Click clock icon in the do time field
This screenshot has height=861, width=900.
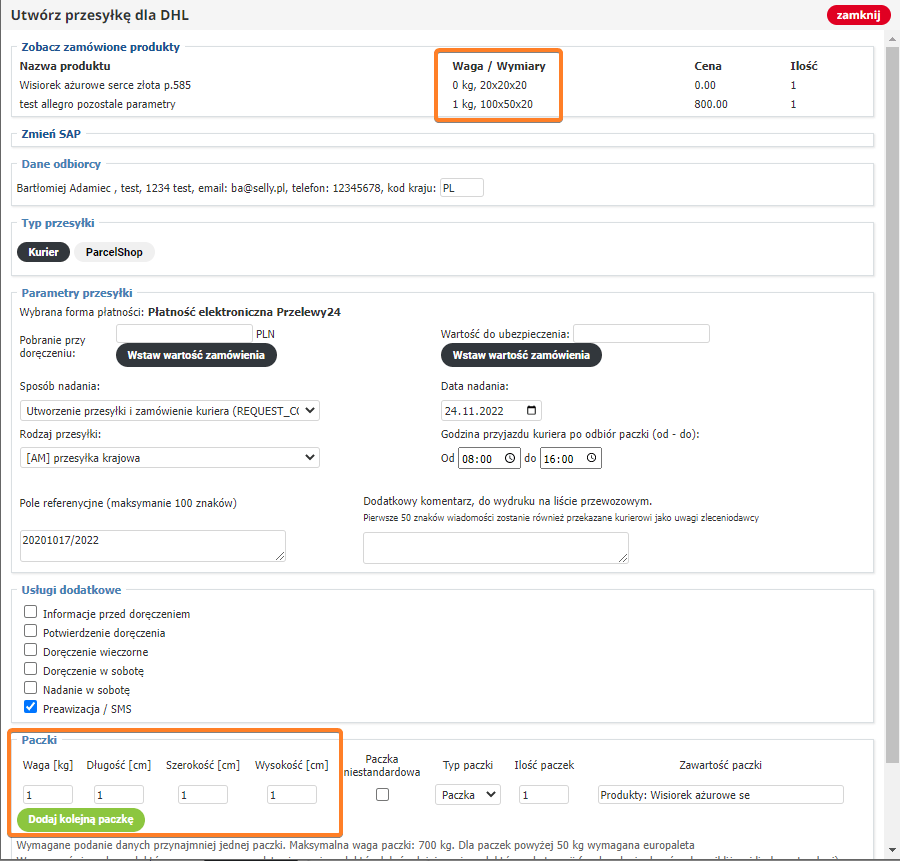click(x=591, y=458)
